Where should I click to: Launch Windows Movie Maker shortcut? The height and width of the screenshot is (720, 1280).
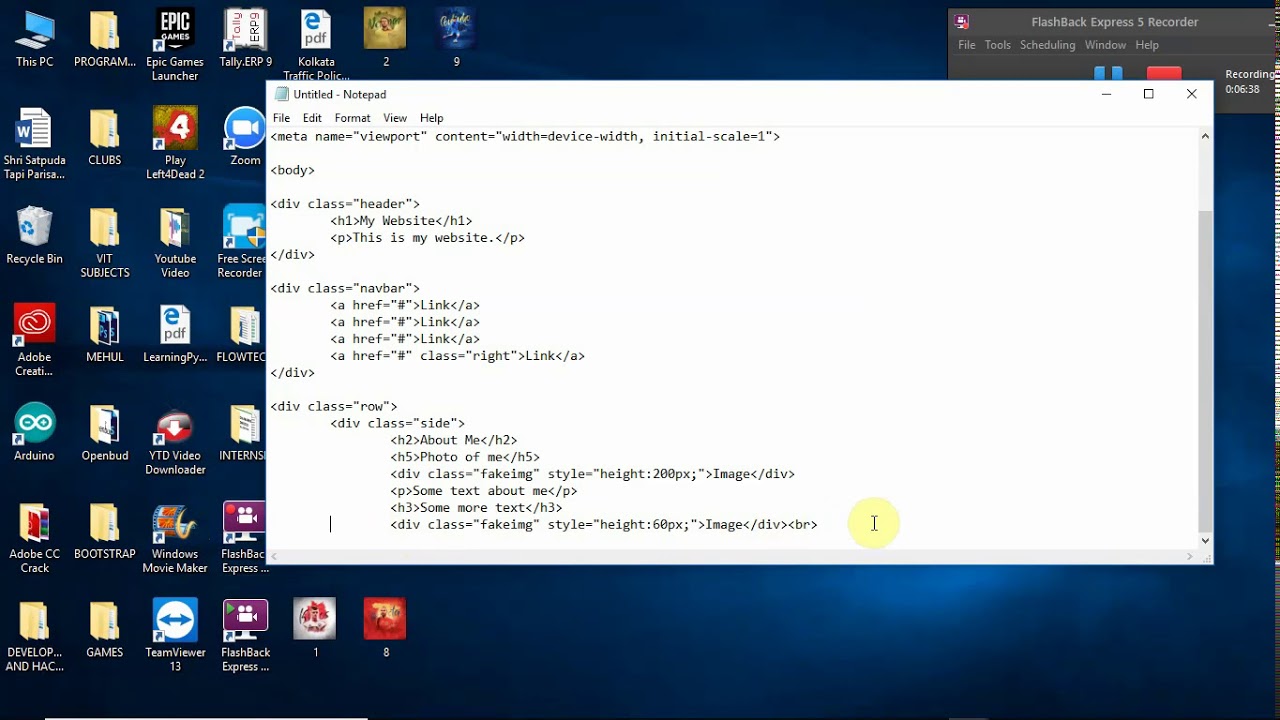click(175, 538)
